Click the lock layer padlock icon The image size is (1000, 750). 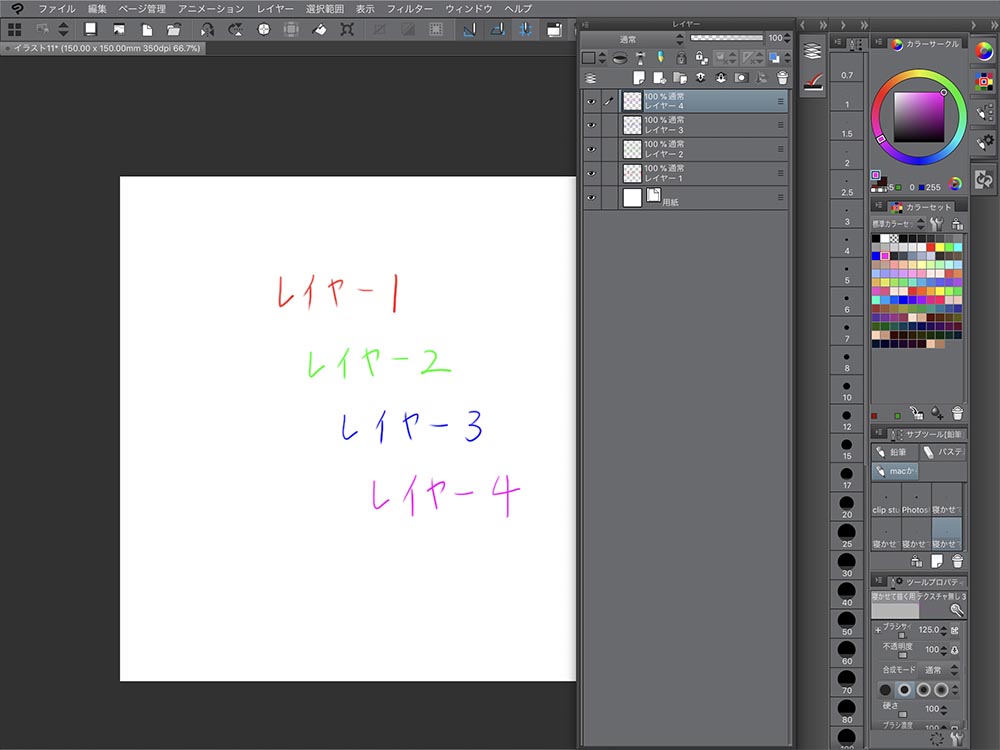pyautogui.click(x=680, y=58)
